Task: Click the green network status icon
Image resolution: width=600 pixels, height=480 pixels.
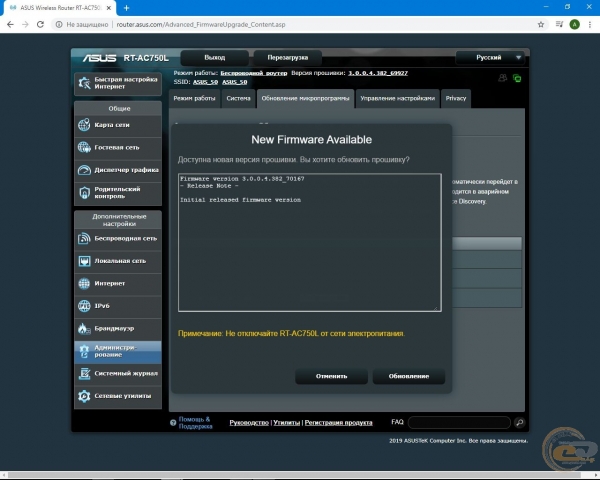Action: point(517,78)
